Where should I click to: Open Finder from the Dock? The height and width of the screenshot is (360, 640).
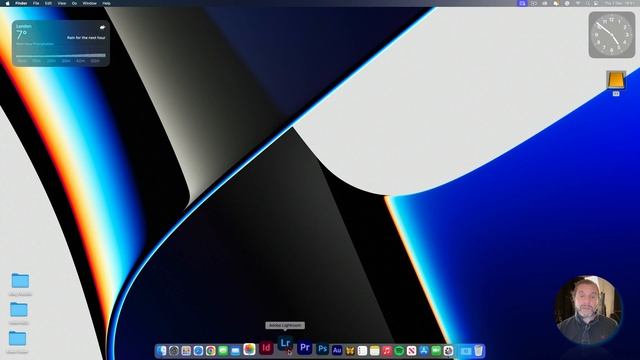coord(162,351)
